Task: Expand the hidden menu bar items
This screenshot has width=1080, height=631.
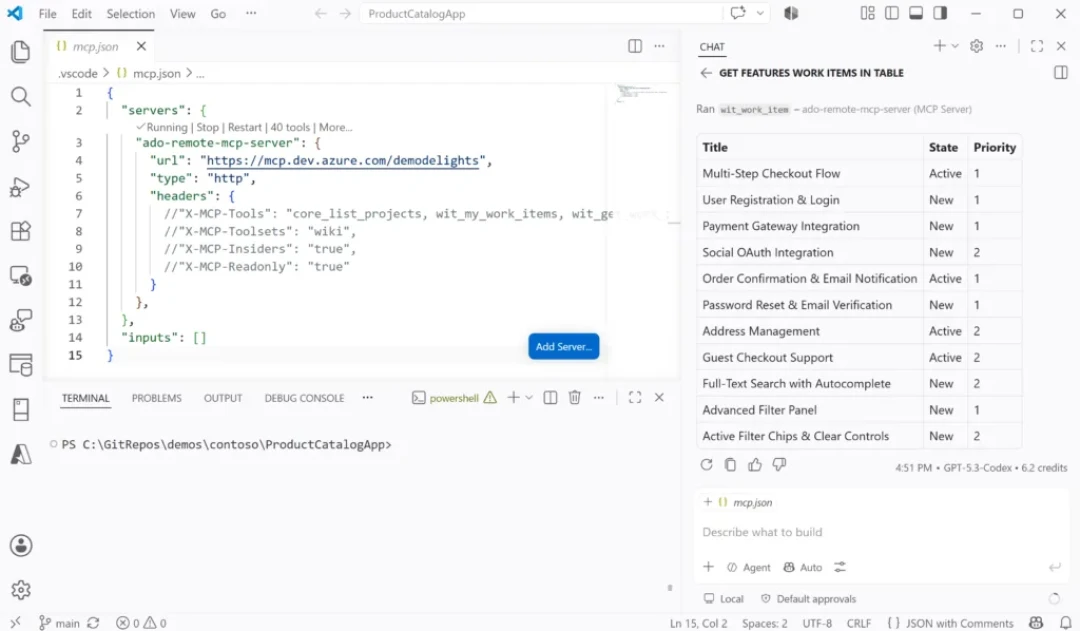Action: coord(251,13)
